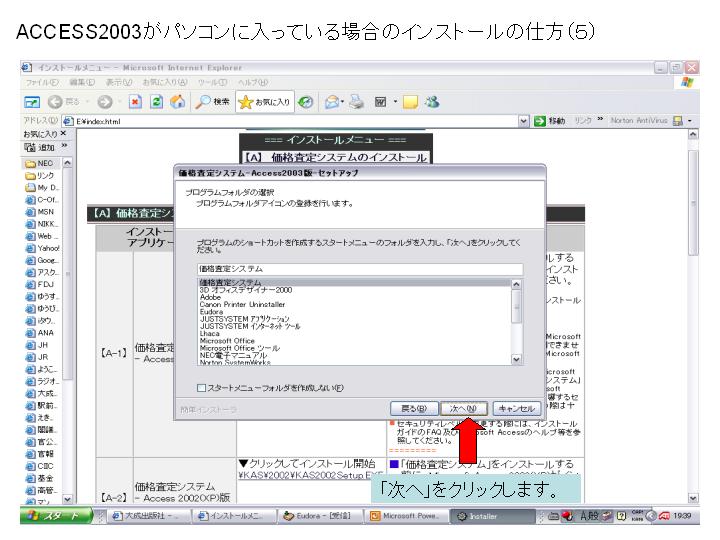Click Add (追加) in Favorites panel
This screenshot has width=720, height=540.
[40, 147]
